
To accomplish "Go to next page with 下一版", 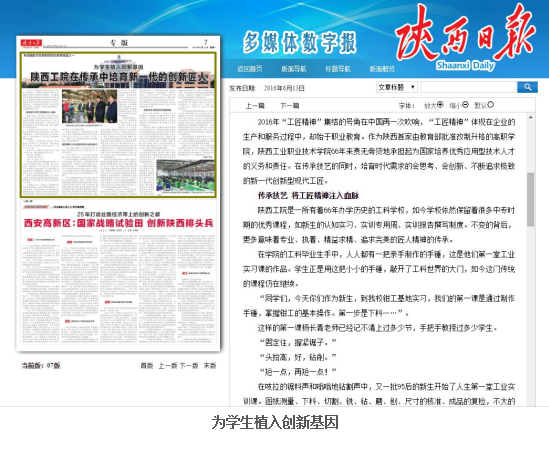I will 189,365.
